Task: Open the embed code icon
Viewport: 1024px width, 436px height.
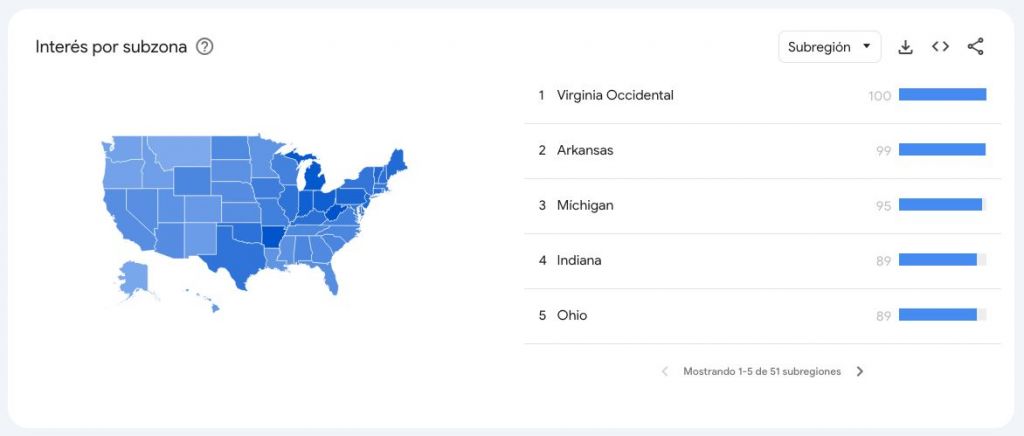Action: coord(940,46)
